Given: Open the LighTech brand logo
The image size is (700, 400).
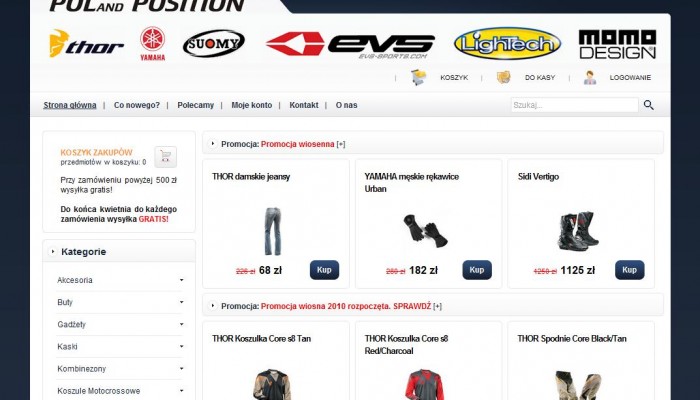Looking at the screenshot, I should [x=507, y=43].
